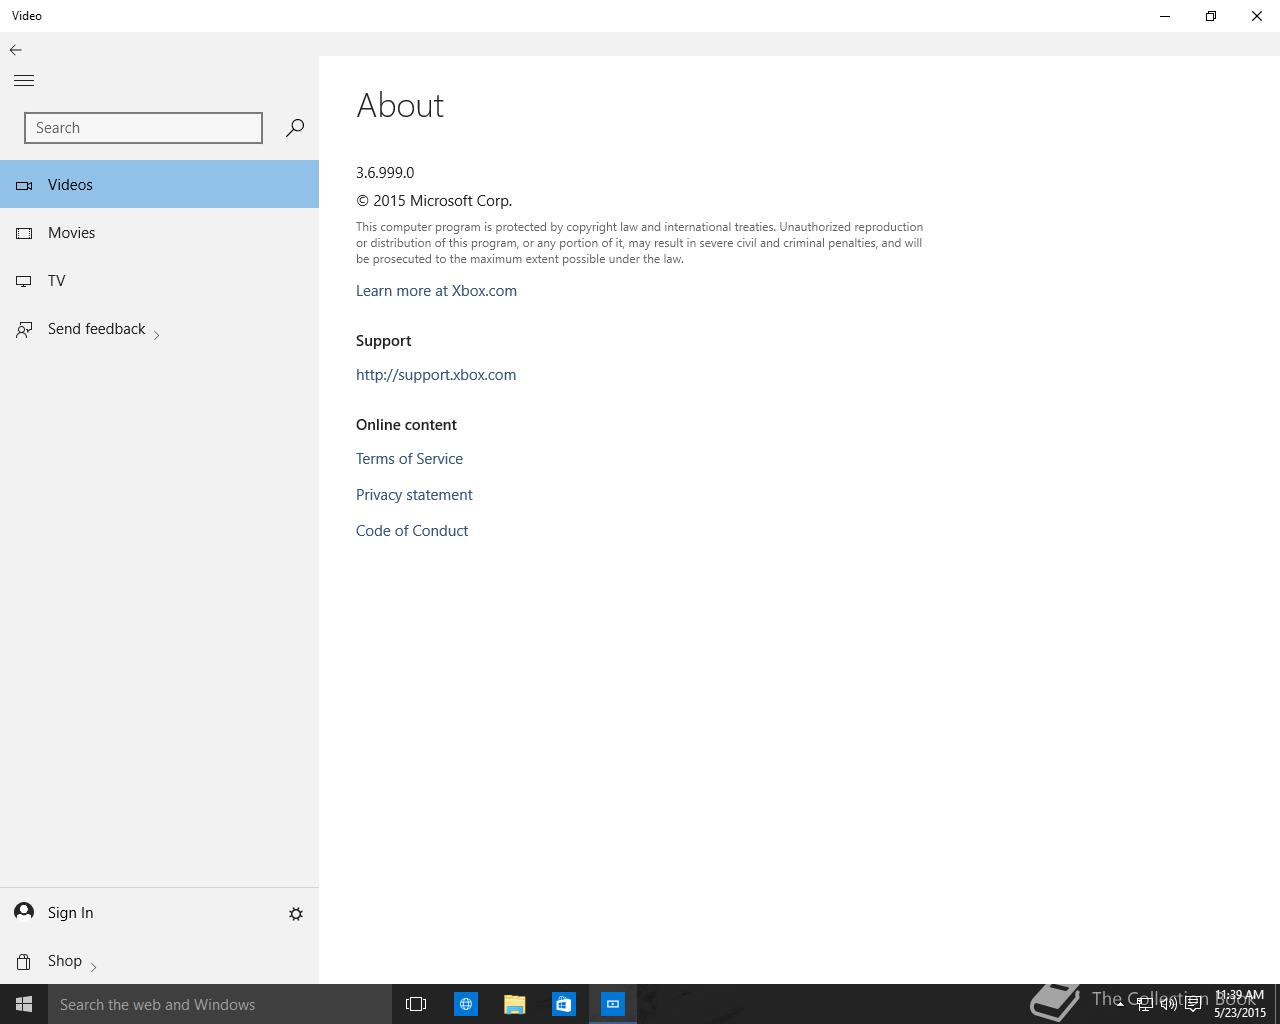
Task: Click © 2015 Microsoft Corp. text
Action: pyautogui.click(x=434, y=200)
